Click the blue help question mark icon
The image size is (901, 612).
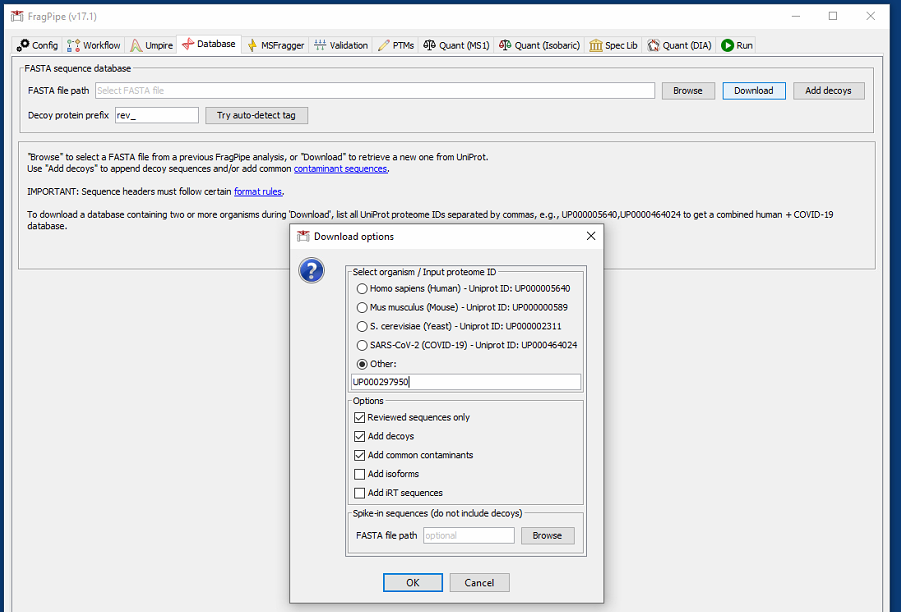click(311, 270)
